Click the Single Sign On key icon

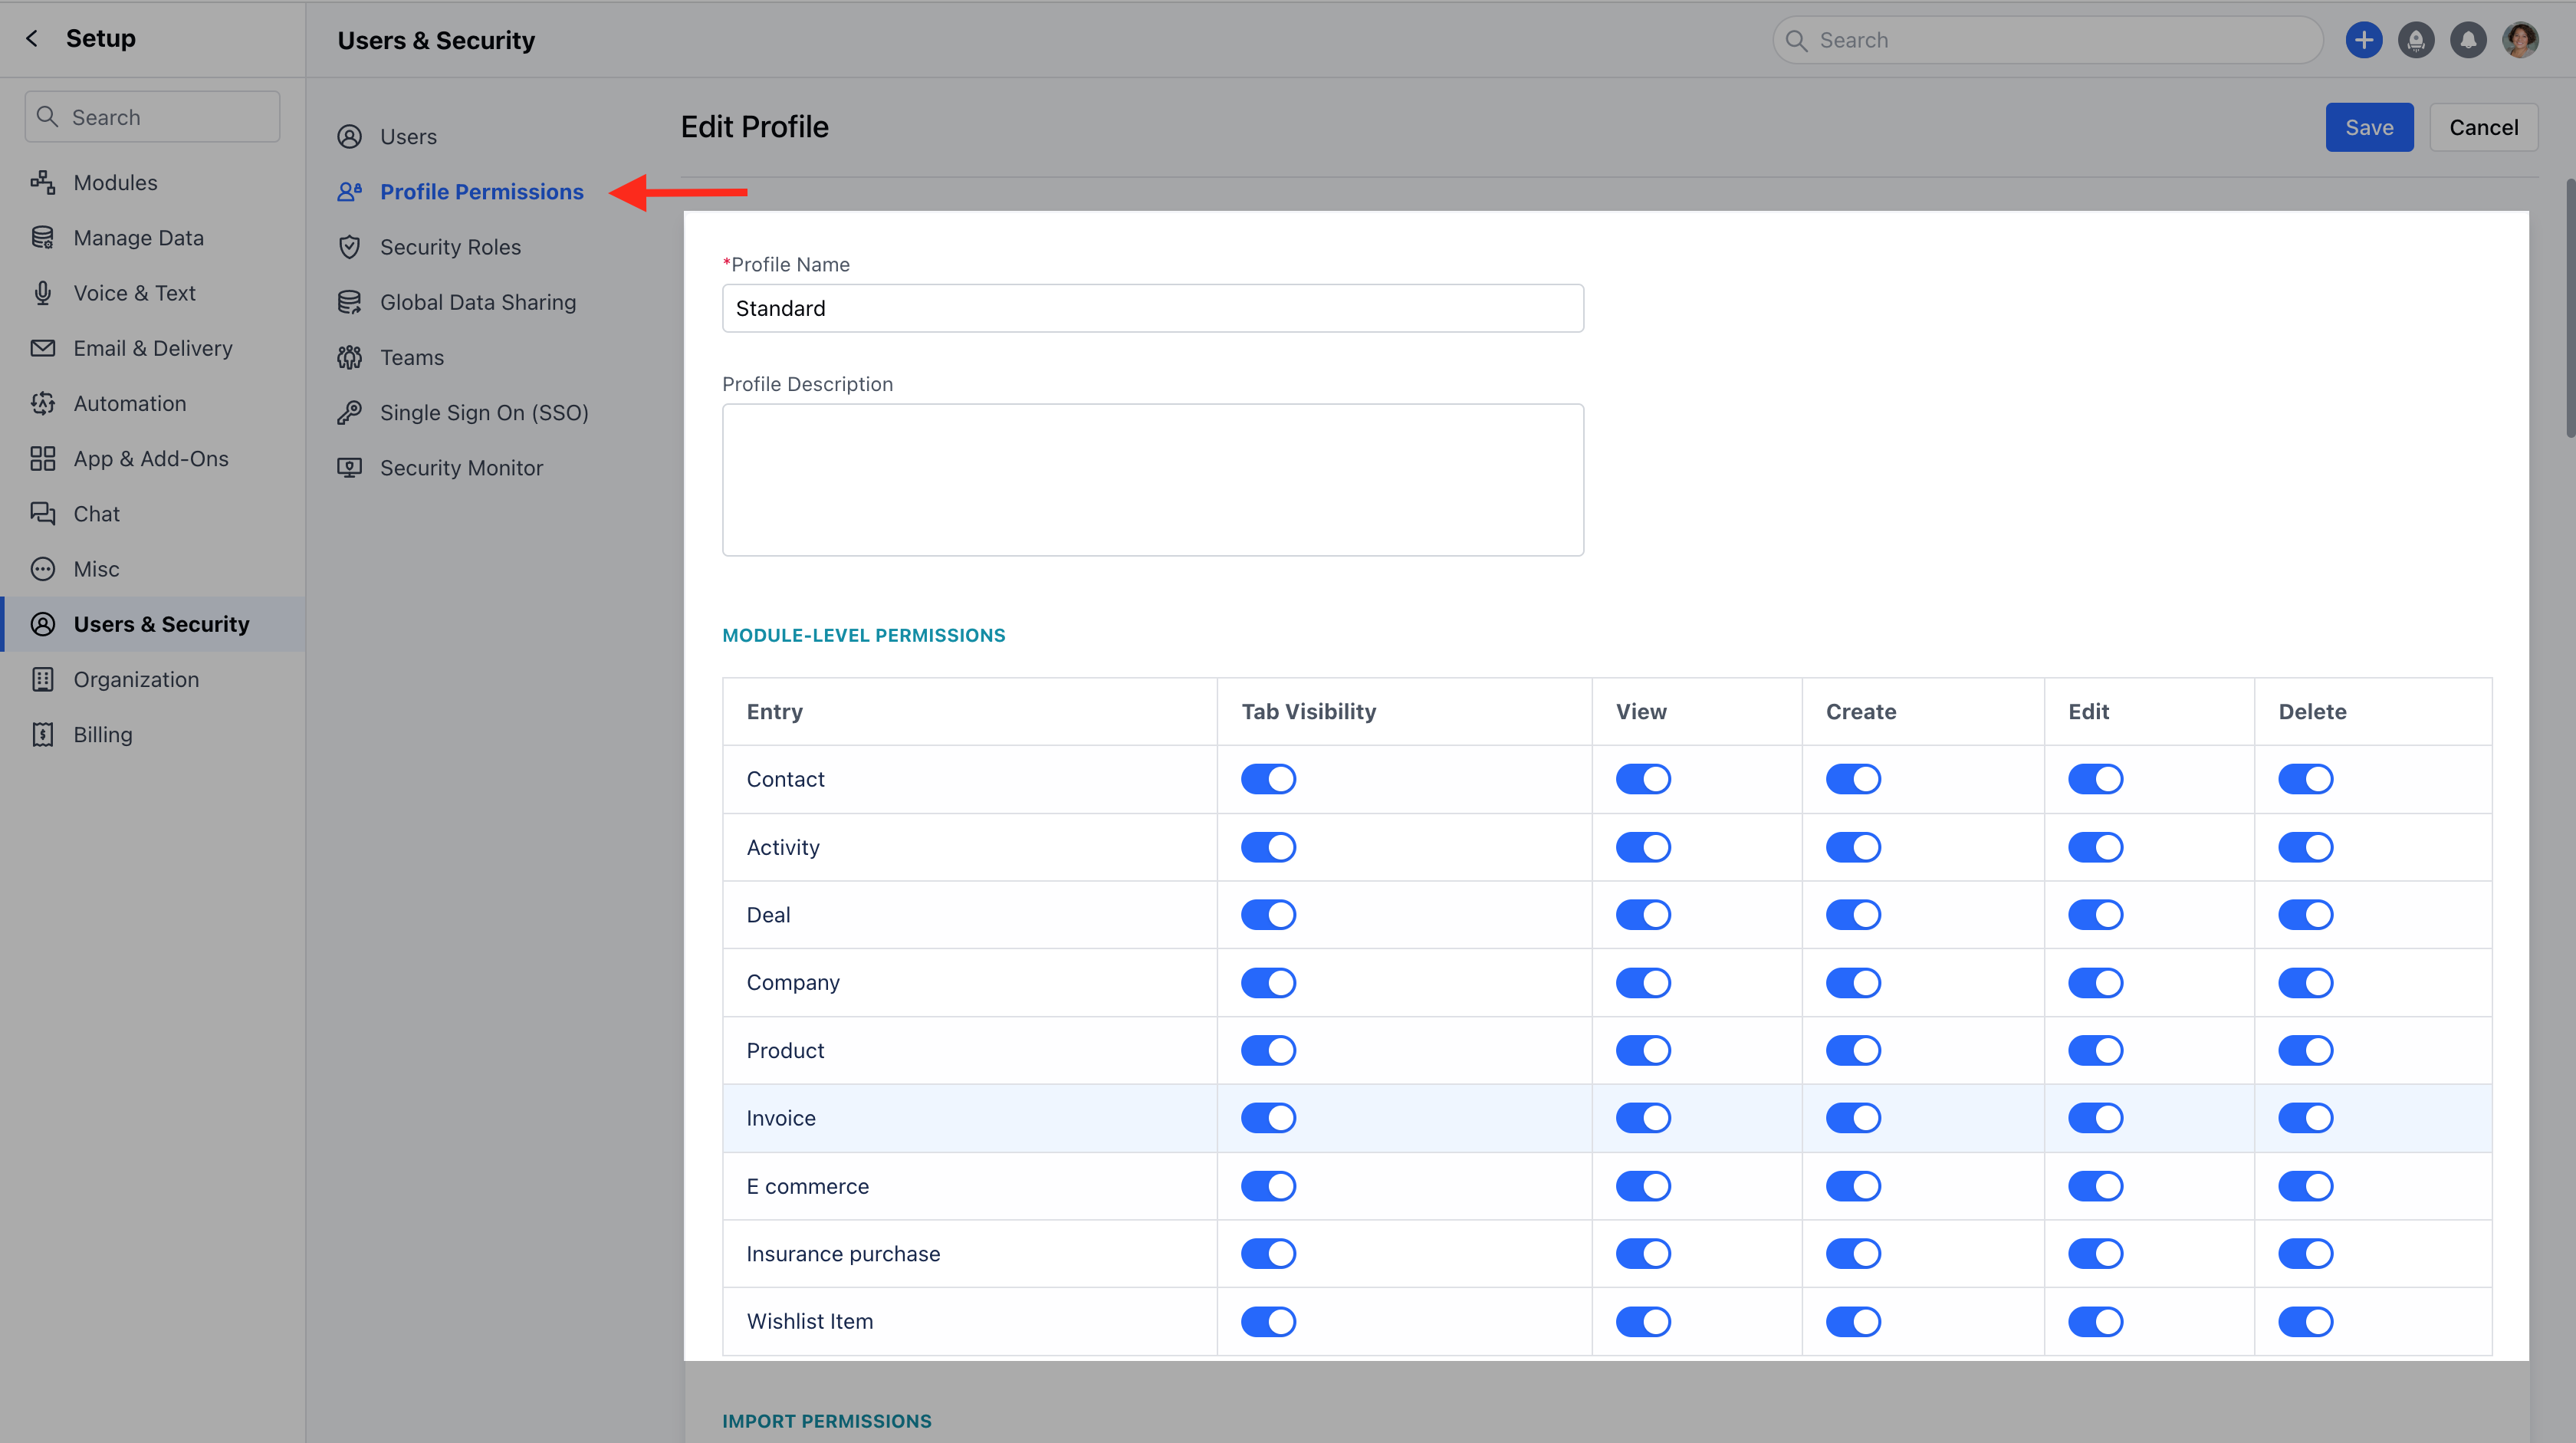(x=349, y=412)
